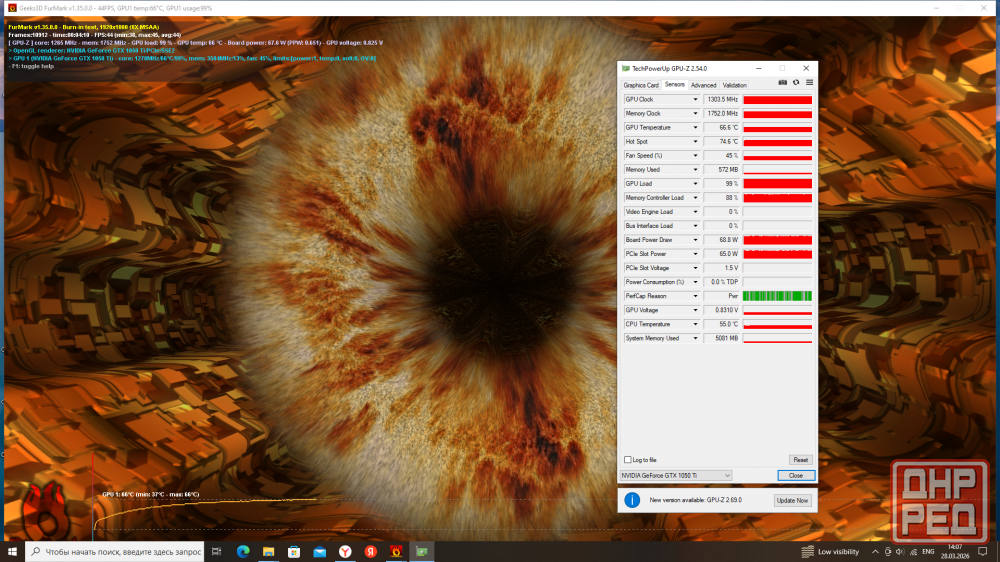Open Microsoft Edge from the taskbar
Viewport: 1000px width, 562px height.
[x=243, y=551]
